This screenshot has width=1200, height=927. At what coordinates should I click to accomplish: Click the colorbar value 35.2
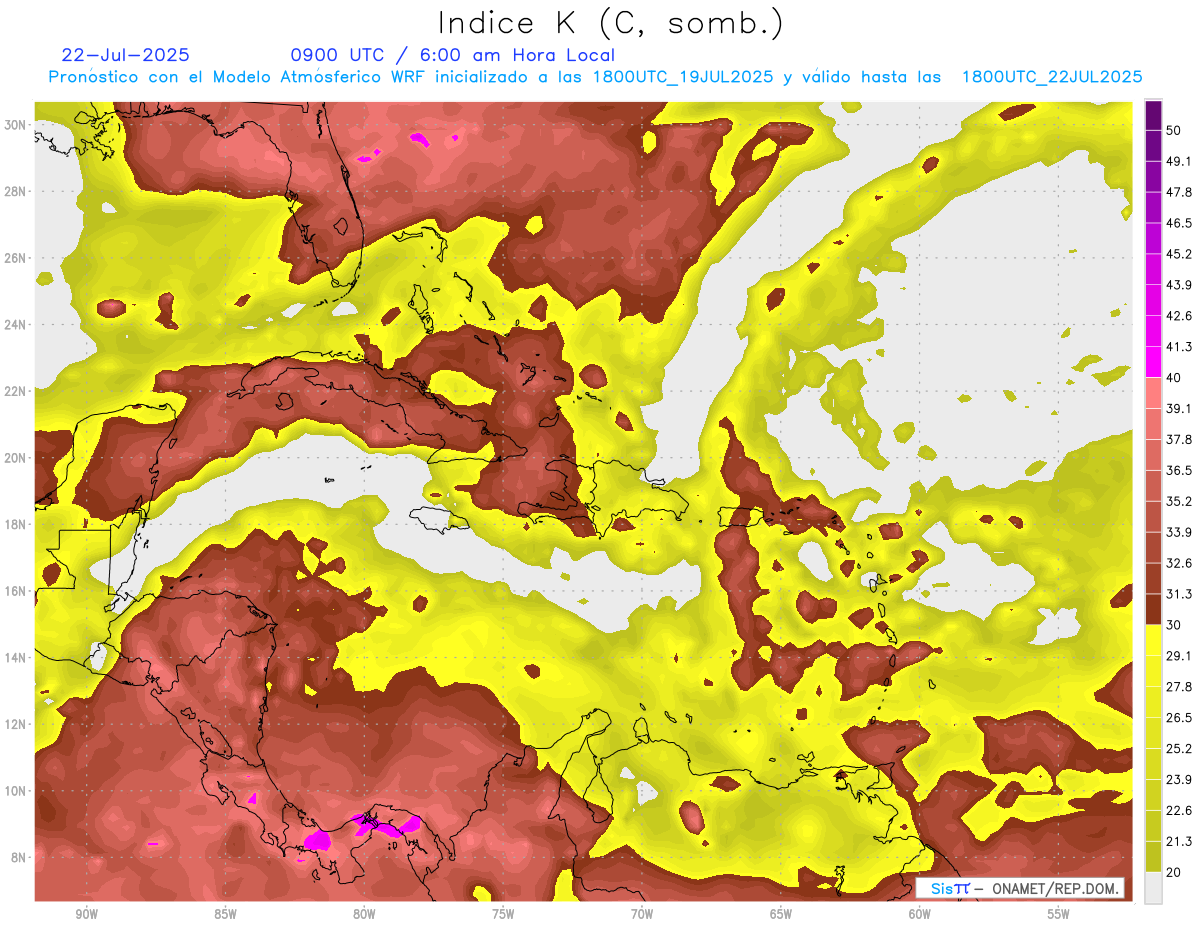click(1178, 501)
